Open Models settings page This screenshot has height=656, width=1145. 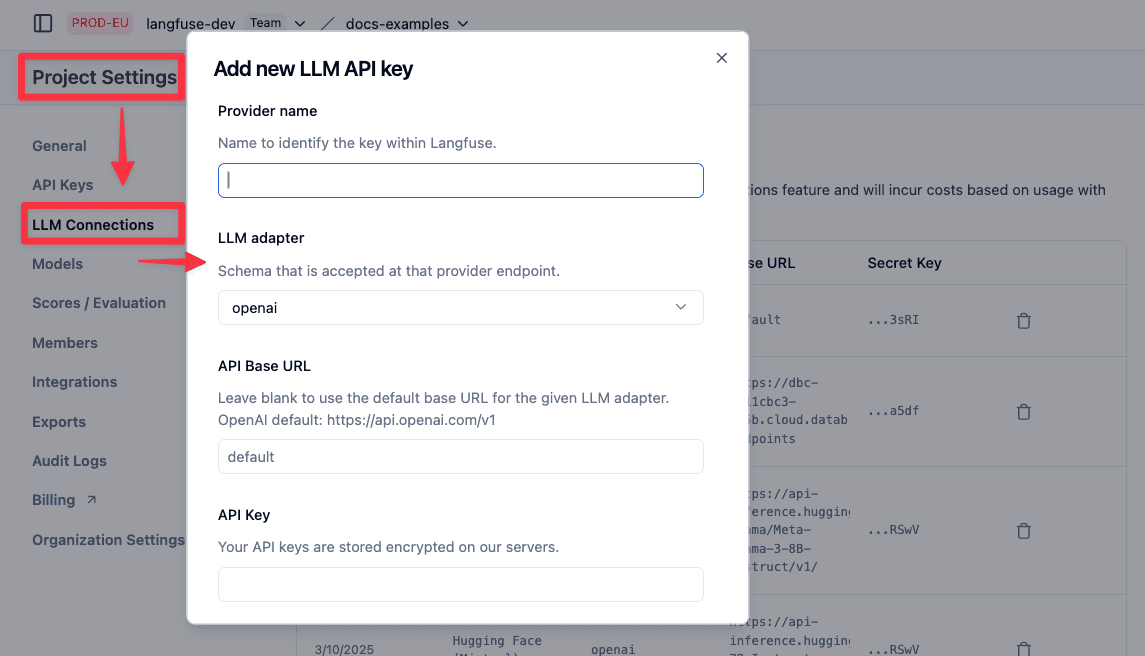[x=58, y=264]
